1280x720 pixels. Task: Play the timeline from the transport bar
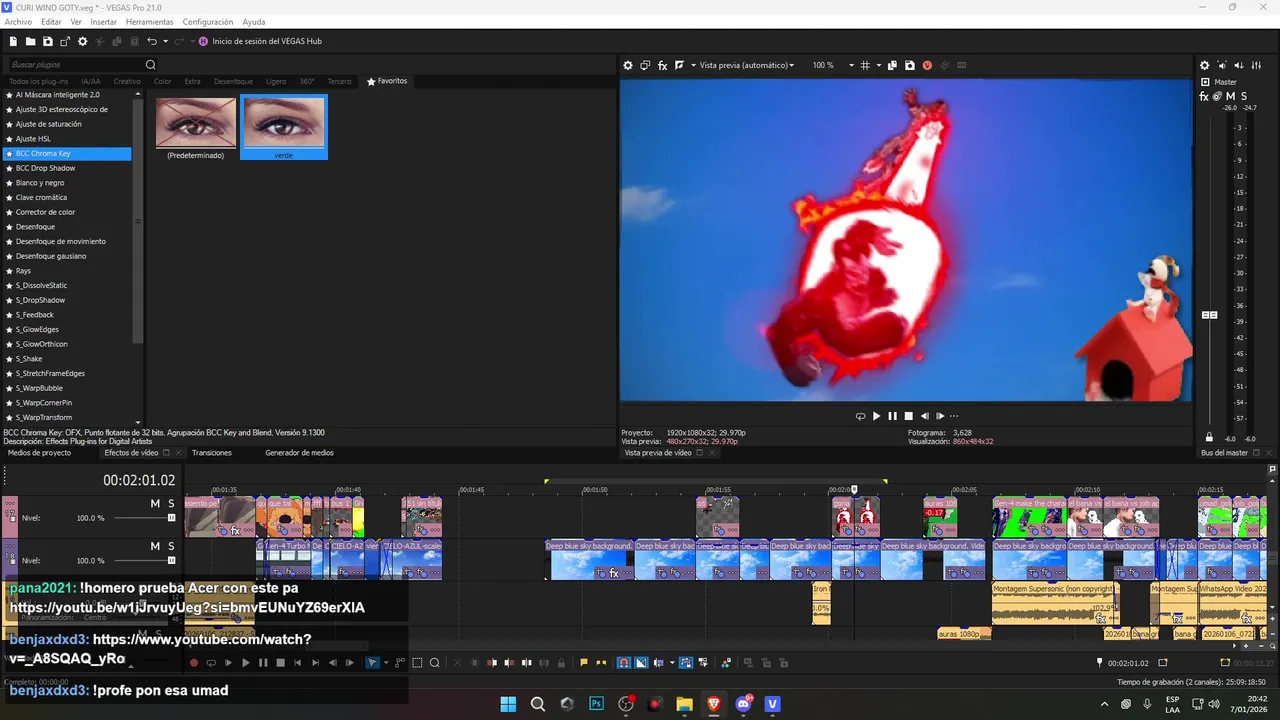[246, 662]
